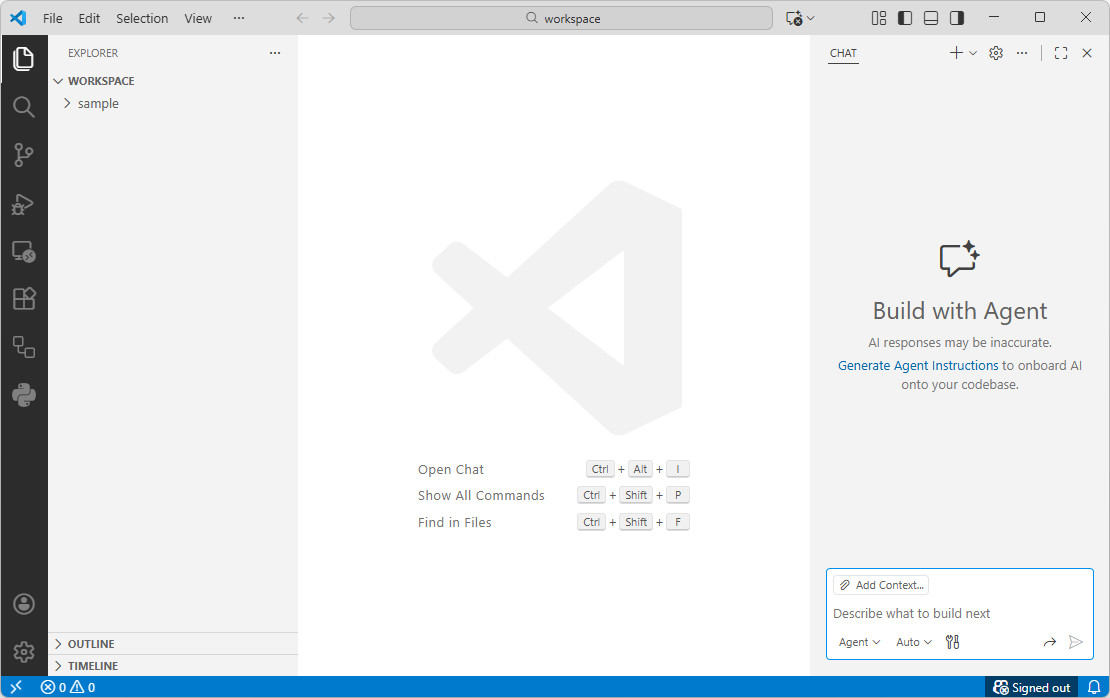Open the Source Control view
Viewport: 1110px width, 698px height.
[23, 155]
